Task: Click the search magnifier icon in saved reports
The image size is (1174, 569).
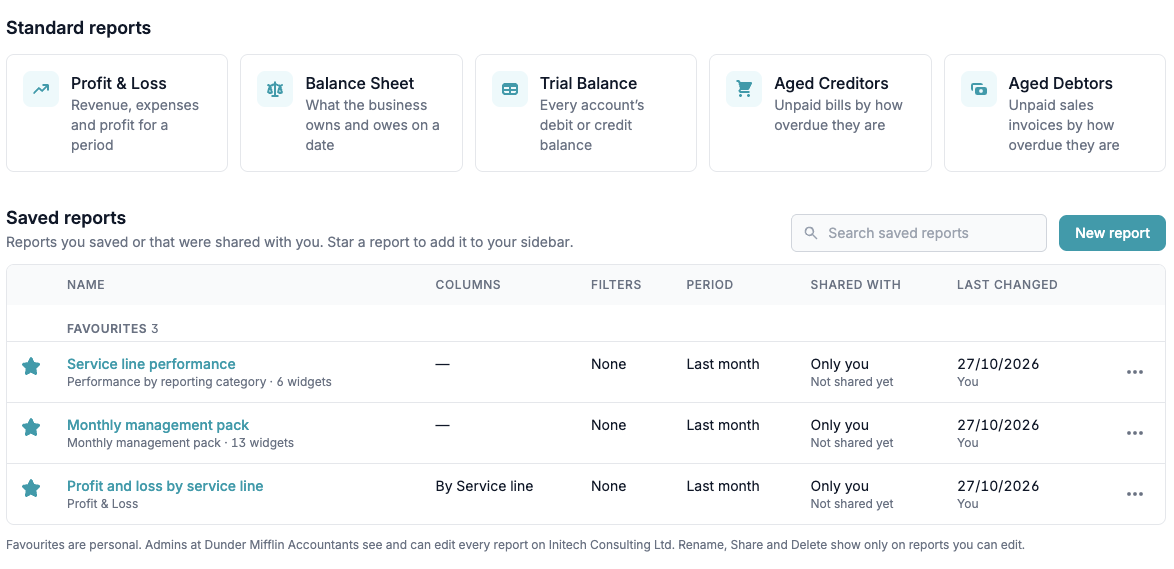Action: click(x=810, y=233)
